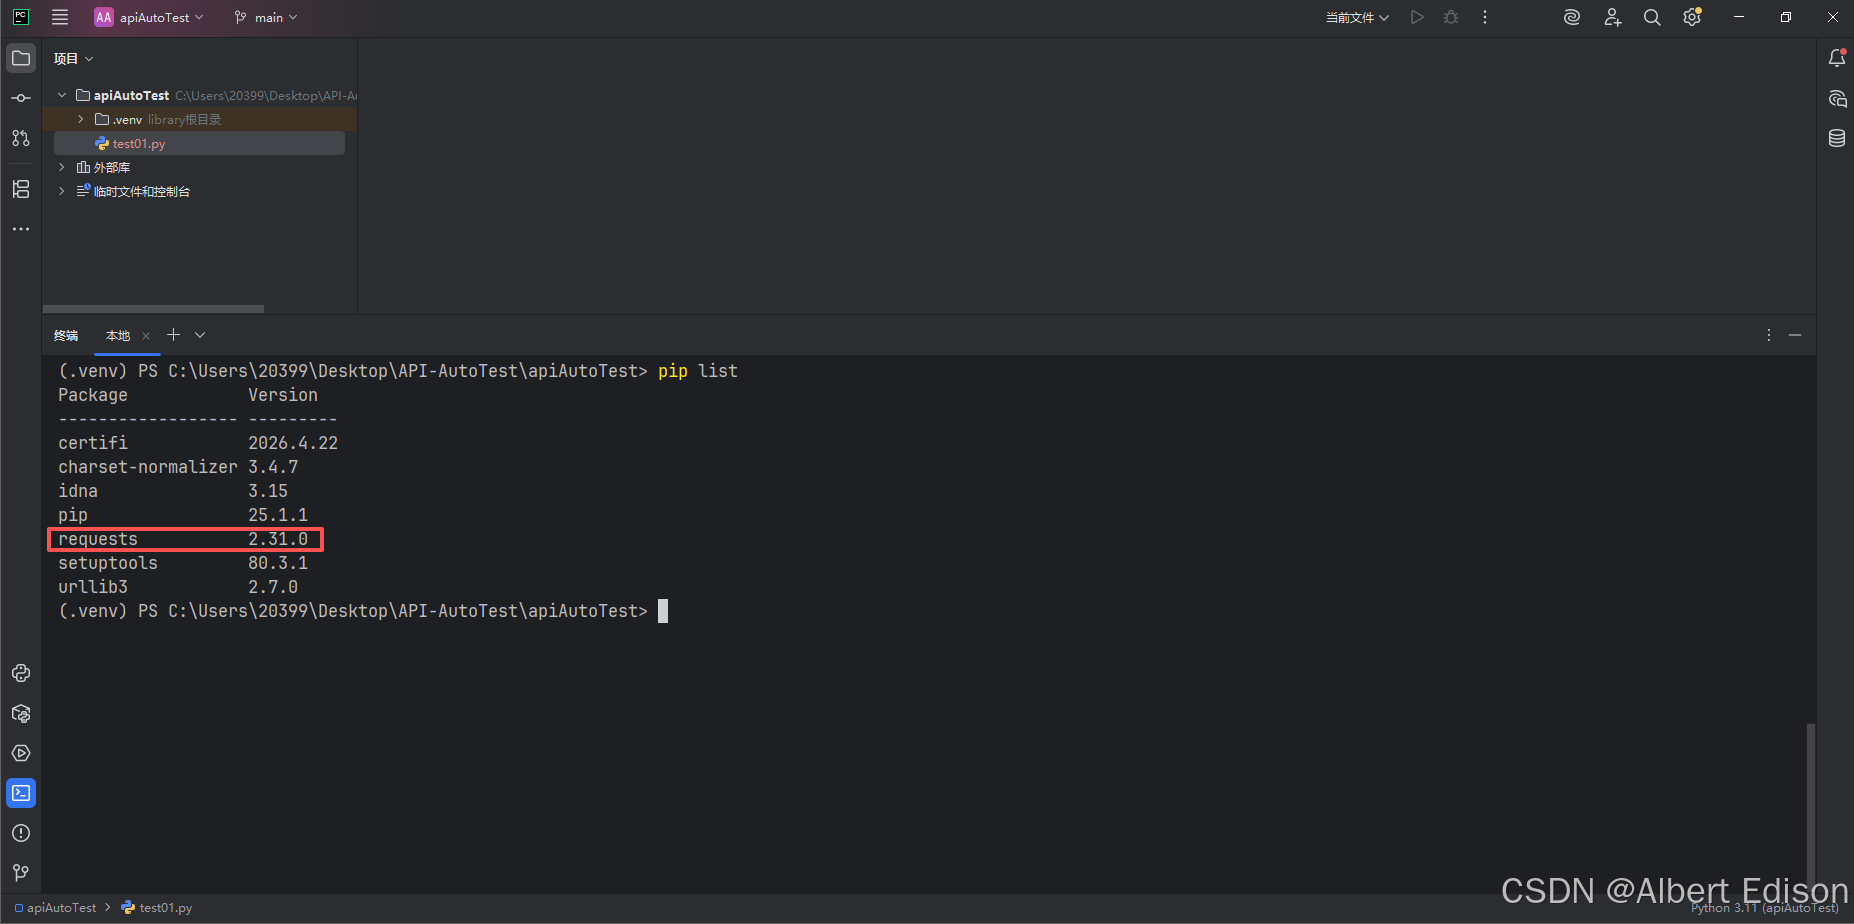Click the 'certifi' package row
Image resolution: width=1854 pixels, height=924 pixels.
pyautogui.click(x=198, y=443)
